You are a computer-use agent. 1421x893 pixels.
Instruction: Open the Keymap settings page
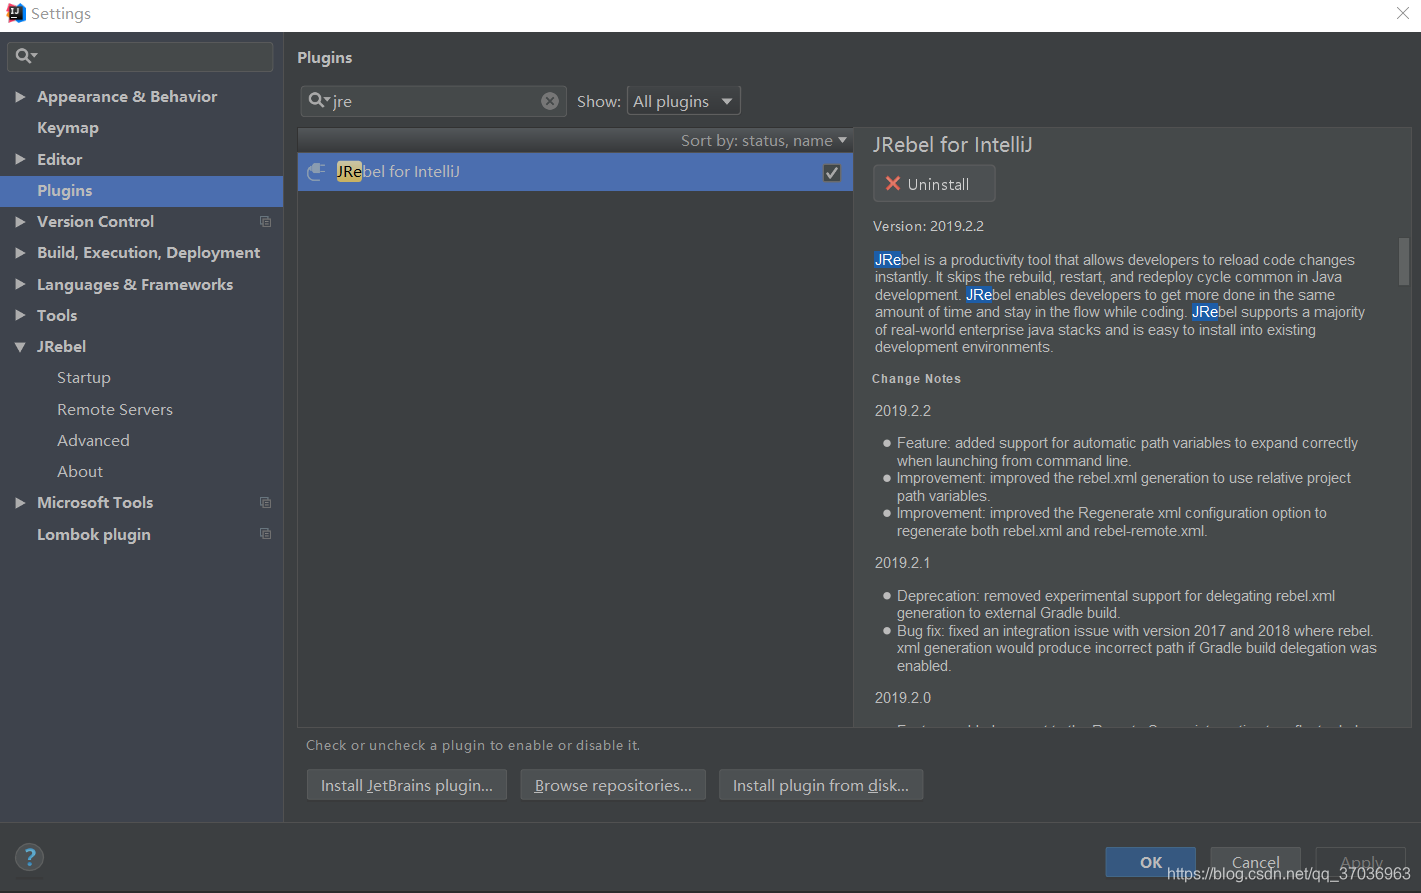[x=67, y=127]
